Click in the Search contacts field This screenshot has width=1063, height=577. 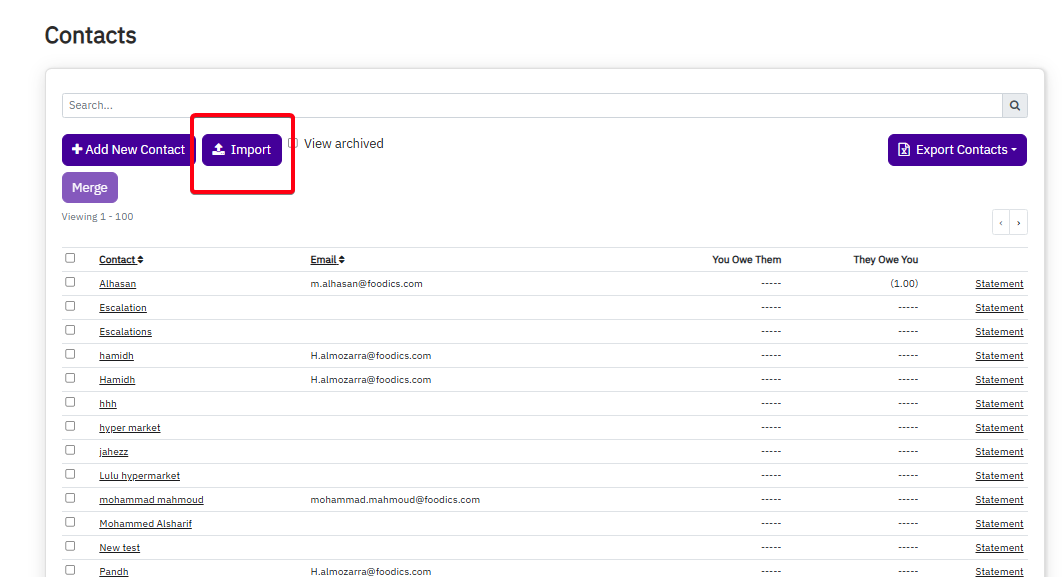pyautogui.click(x=530, y=105)
